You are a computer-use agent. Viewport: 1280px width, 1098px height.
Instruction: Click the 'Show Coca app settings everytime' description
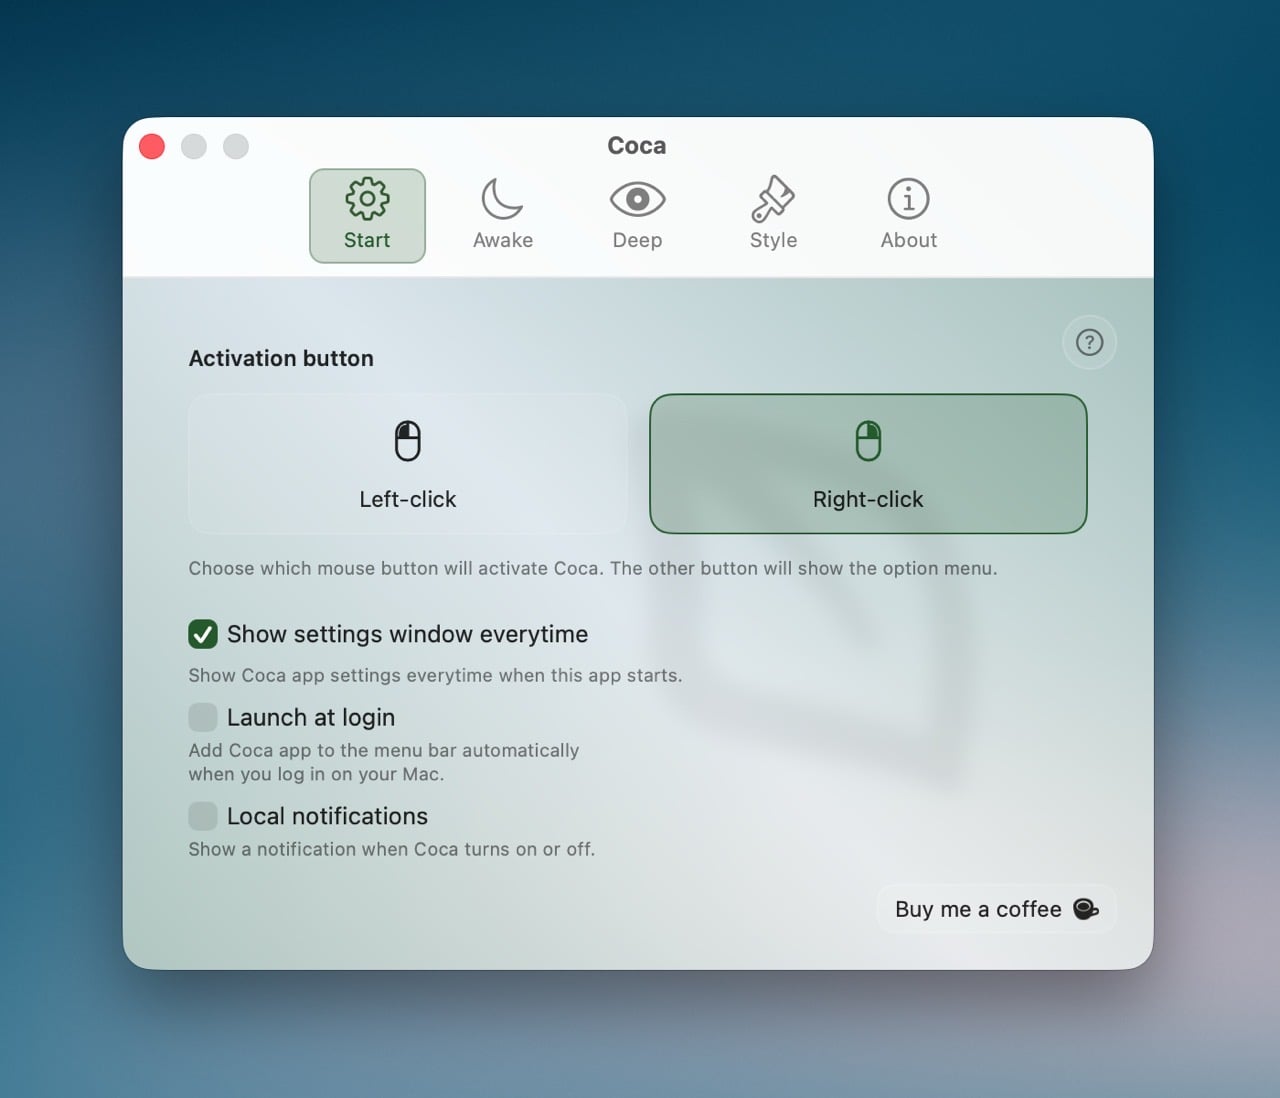(435, 675)
